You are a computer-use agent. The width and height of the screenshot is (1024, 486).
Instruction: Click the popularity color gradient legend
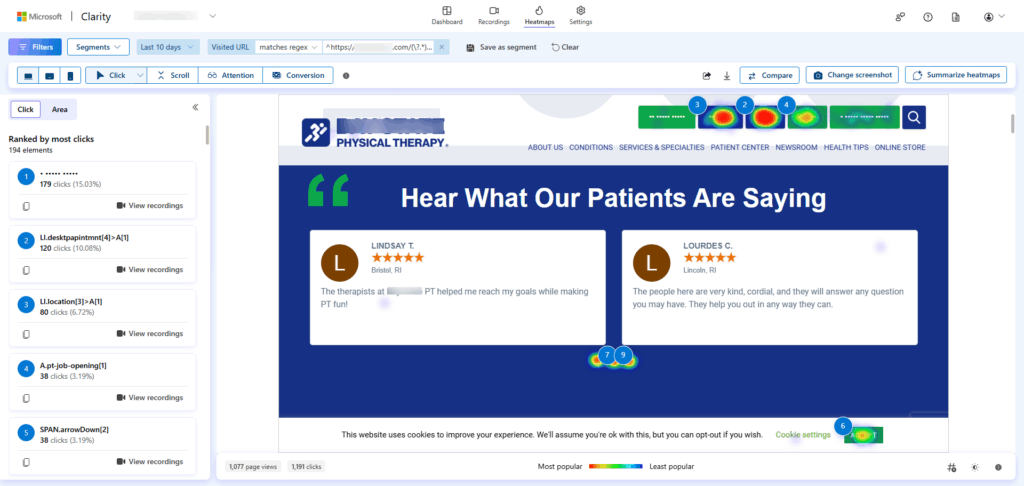tap(615, 467)
